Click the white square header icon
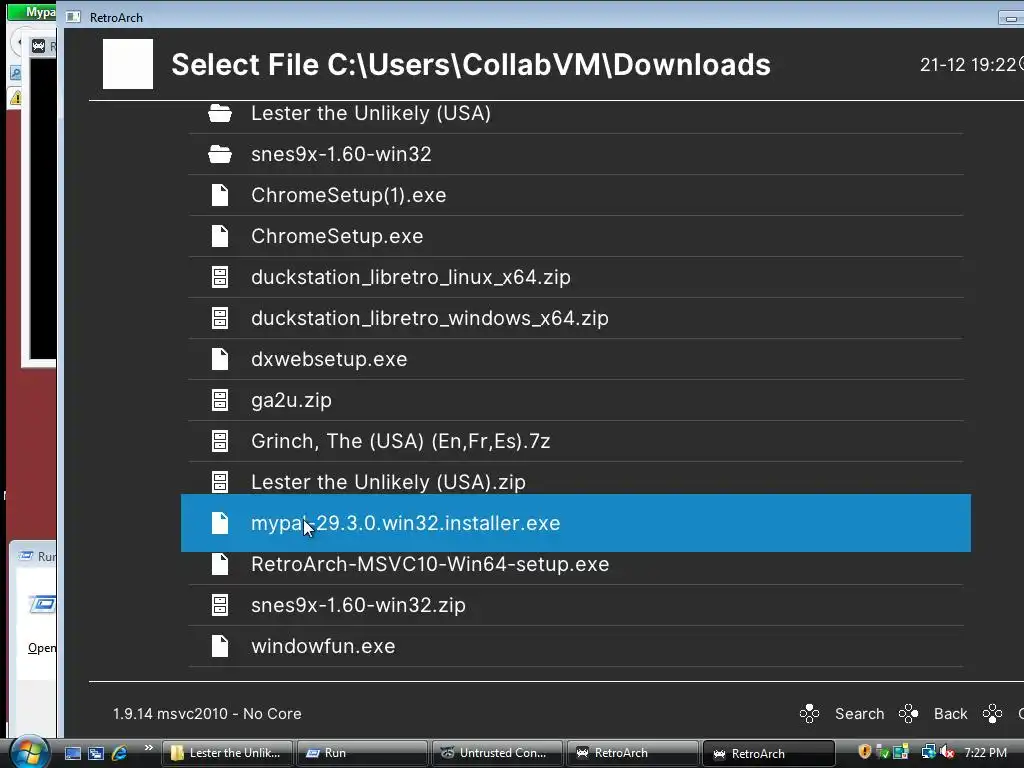The height and width of the screenshot is (768, 1024). (x=128, y=64)
